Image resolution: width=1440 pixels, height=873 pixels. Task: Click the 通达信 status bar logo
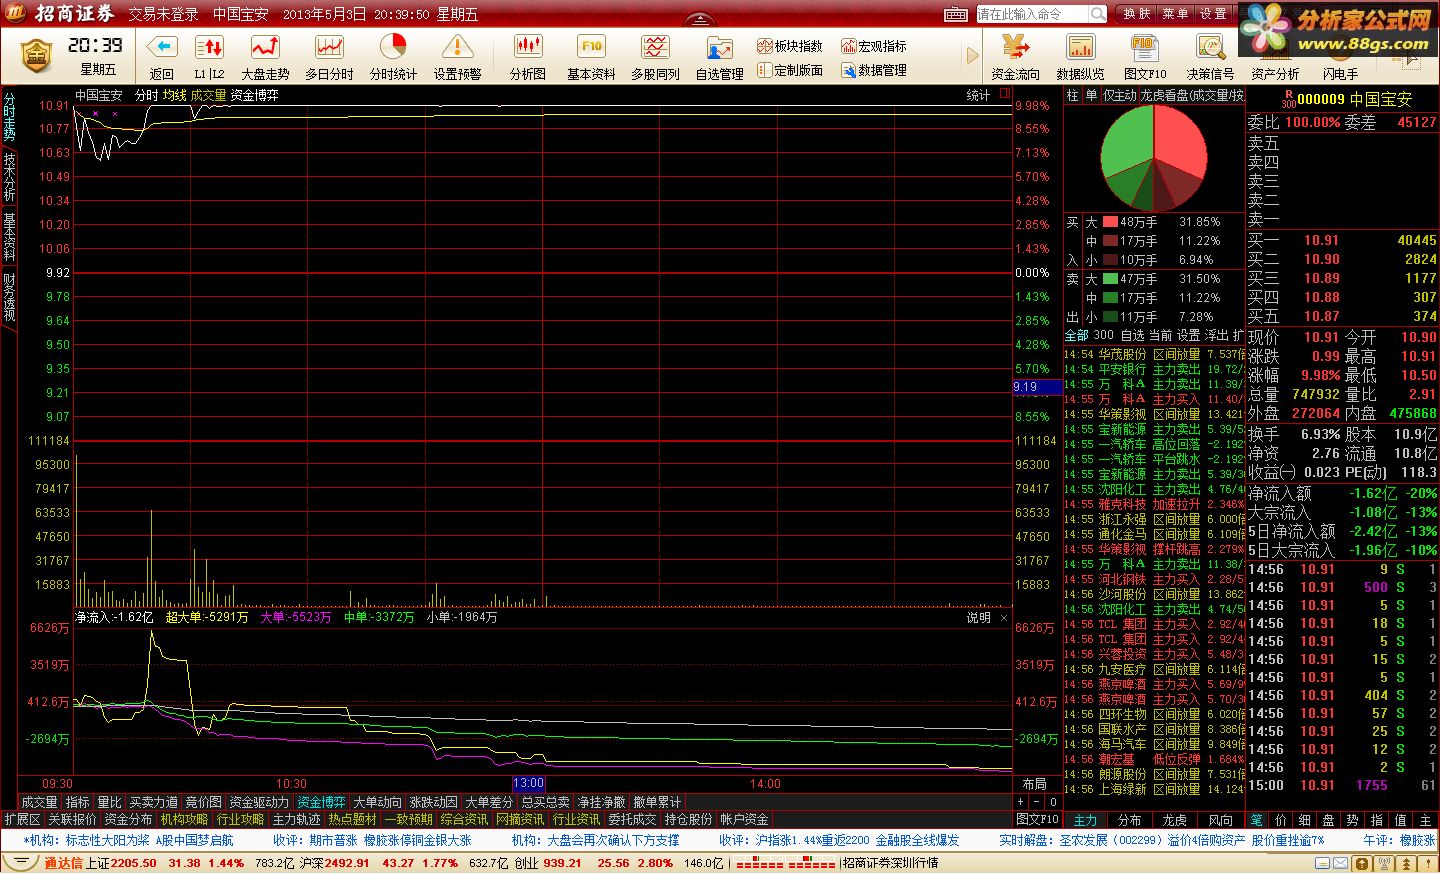(x=62, y=863)
